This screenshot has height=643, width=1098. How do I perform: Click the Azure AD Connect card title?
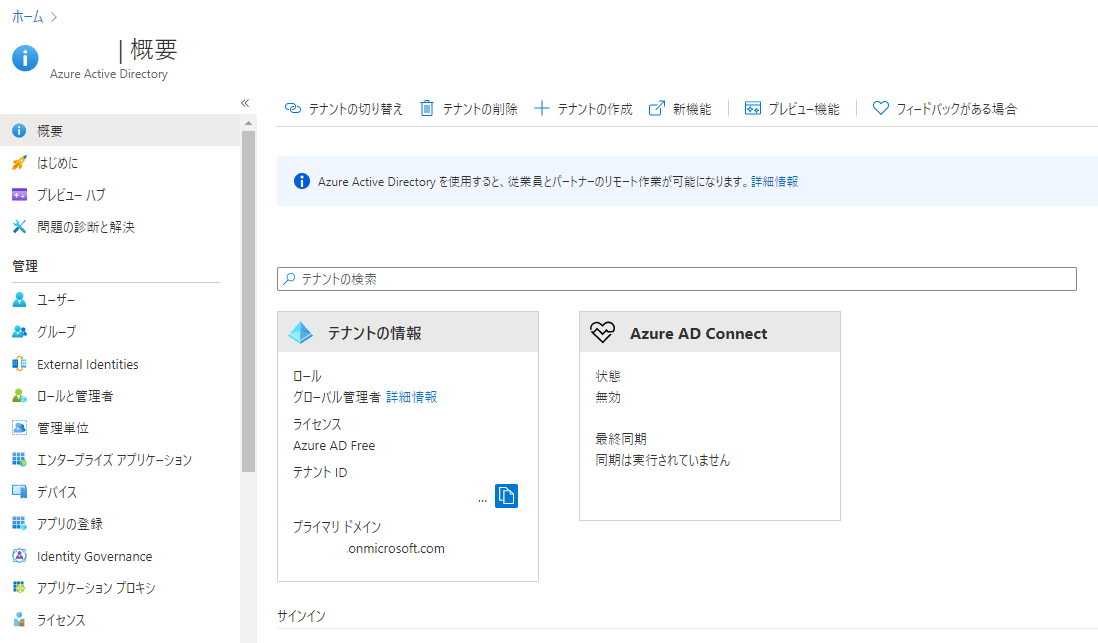(699, 333)
